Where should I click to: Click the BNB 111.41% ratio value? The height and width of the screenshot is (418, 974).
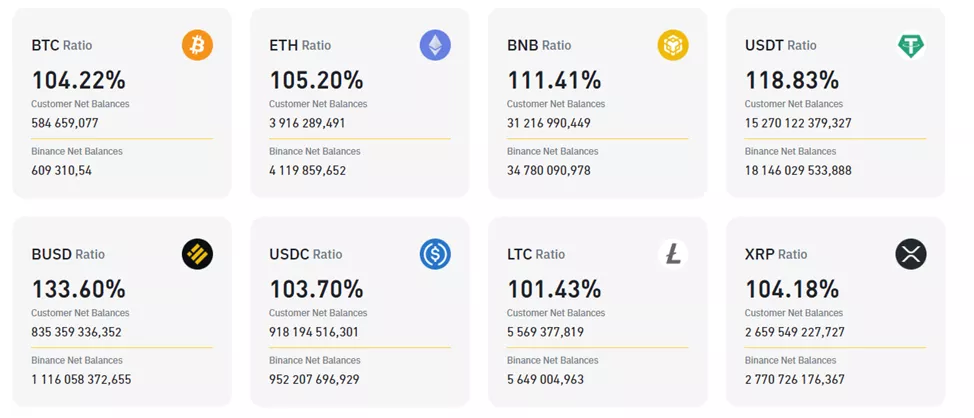pos(553,80)
